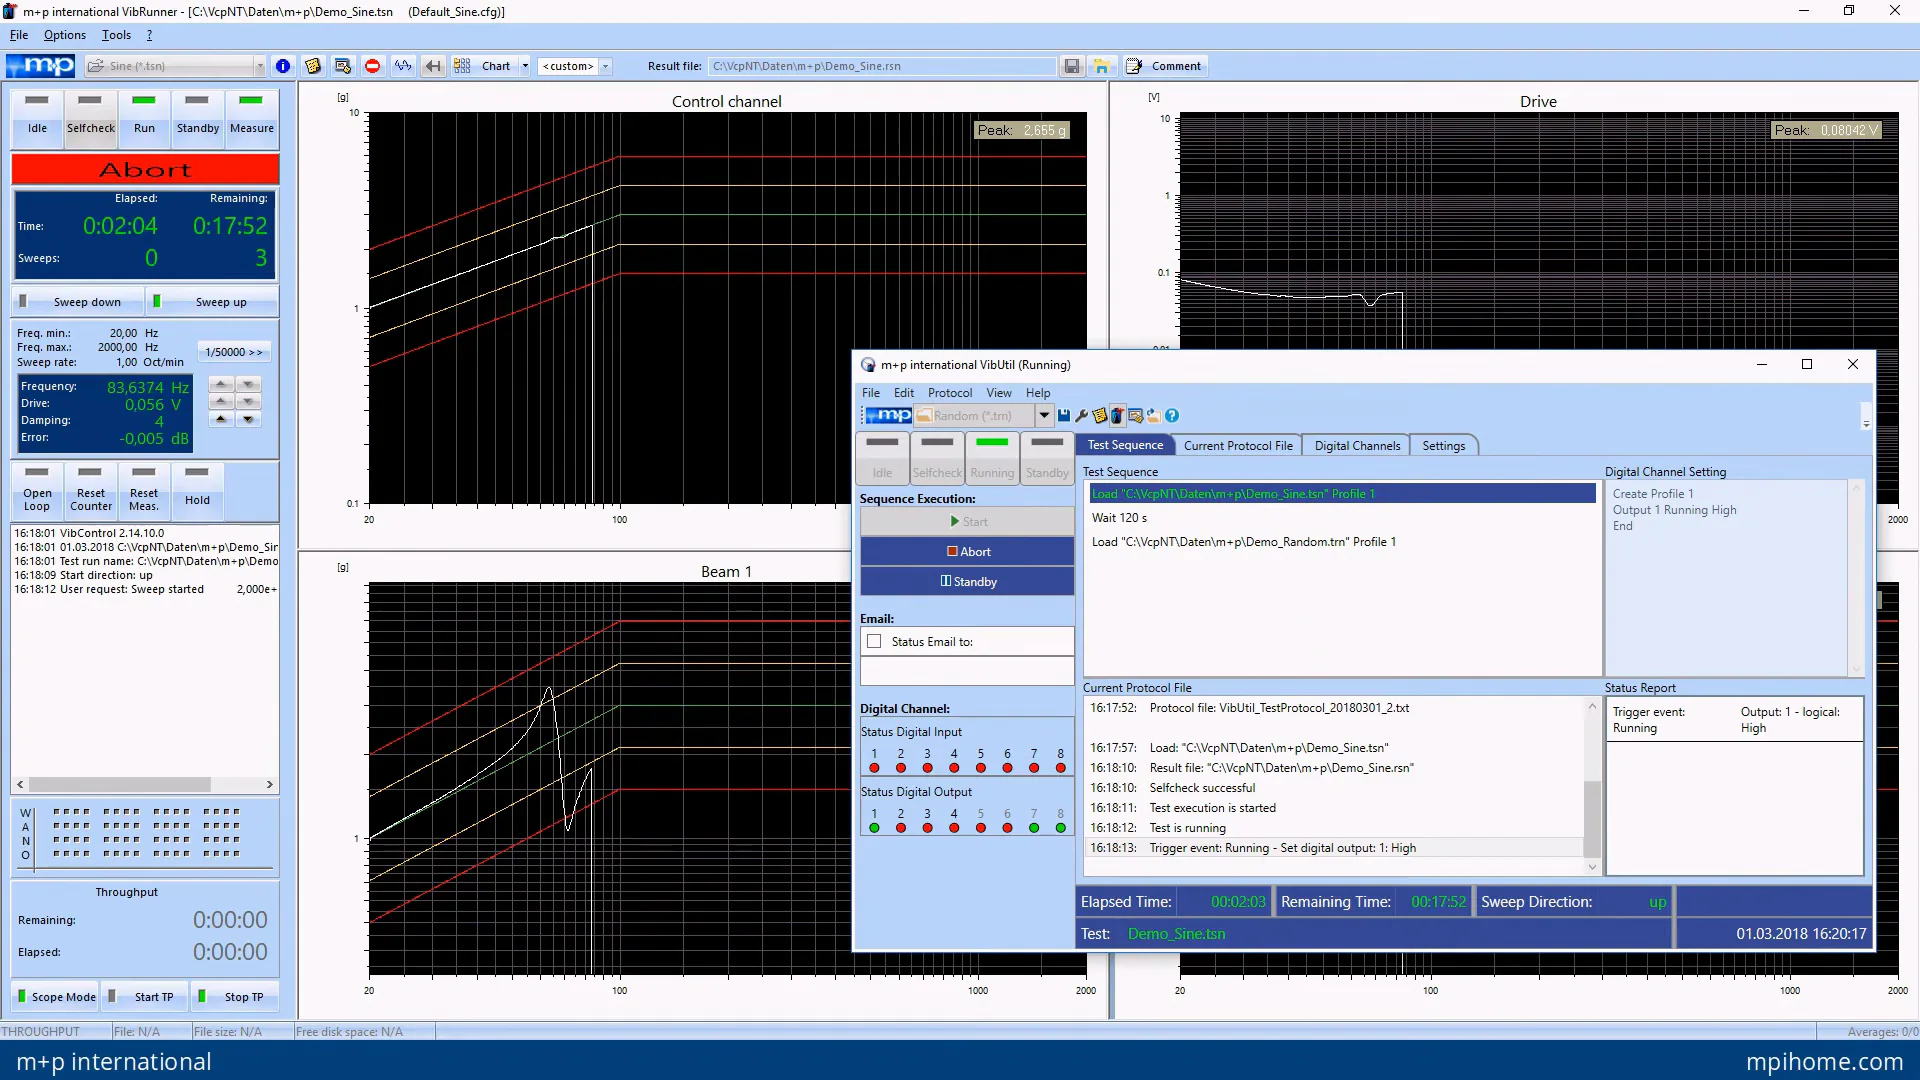Screen dimensions: 1920x1080
Task: Expand the Chart dropdown arrow
Action: (x=525, y=66)
